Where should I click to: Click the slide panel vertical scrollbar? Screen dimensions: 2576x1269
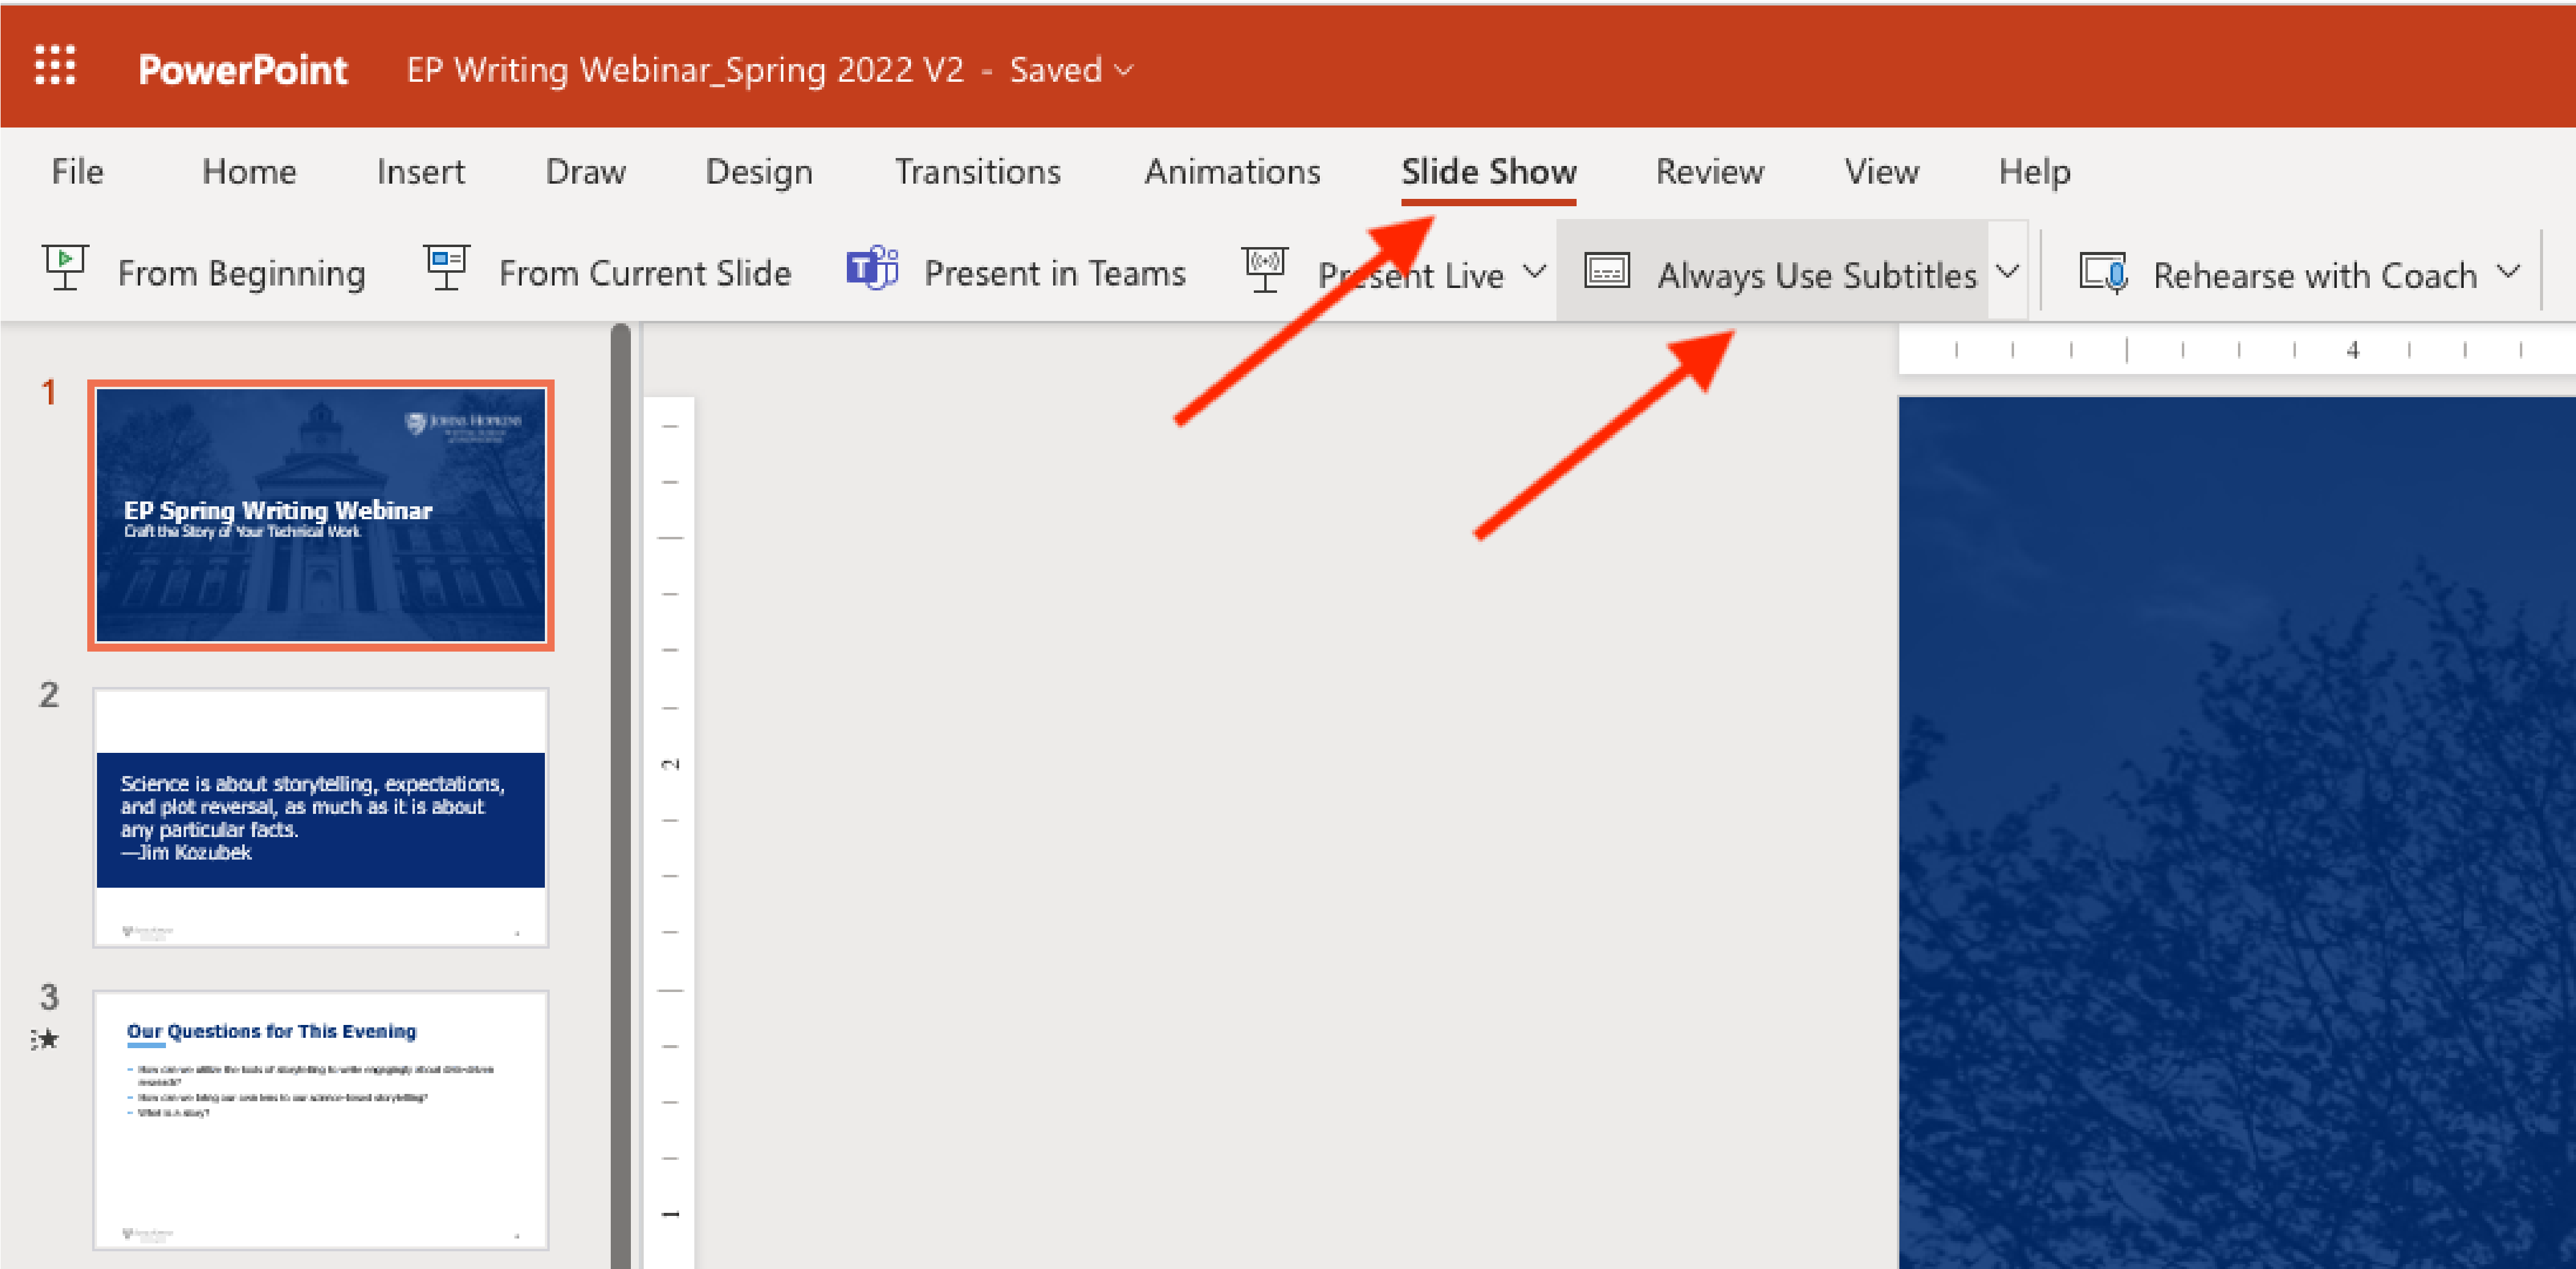(621, 795)
